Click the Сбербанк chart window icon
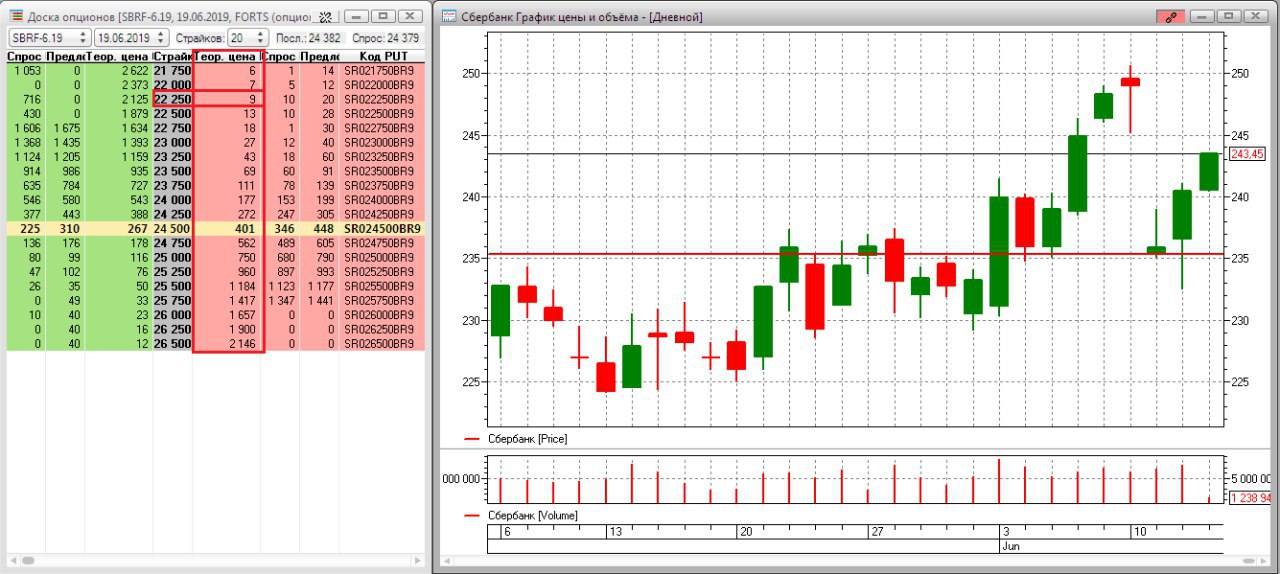1280x574 pixels. pyautogui.click(x=449, y=17)
